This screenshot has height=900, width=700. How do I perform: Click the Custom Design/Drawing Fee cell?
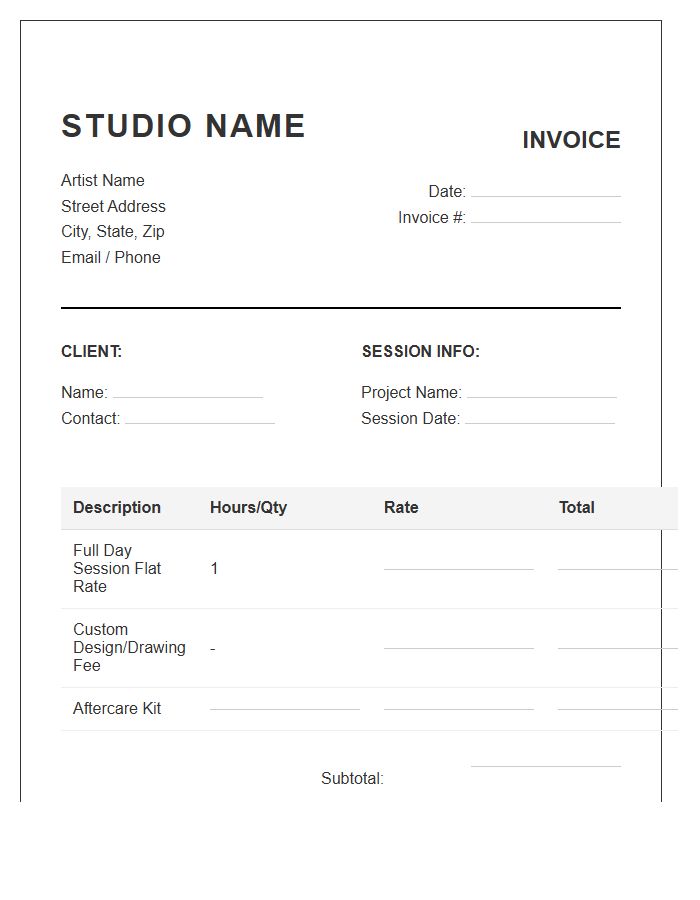tap(129, 647)
